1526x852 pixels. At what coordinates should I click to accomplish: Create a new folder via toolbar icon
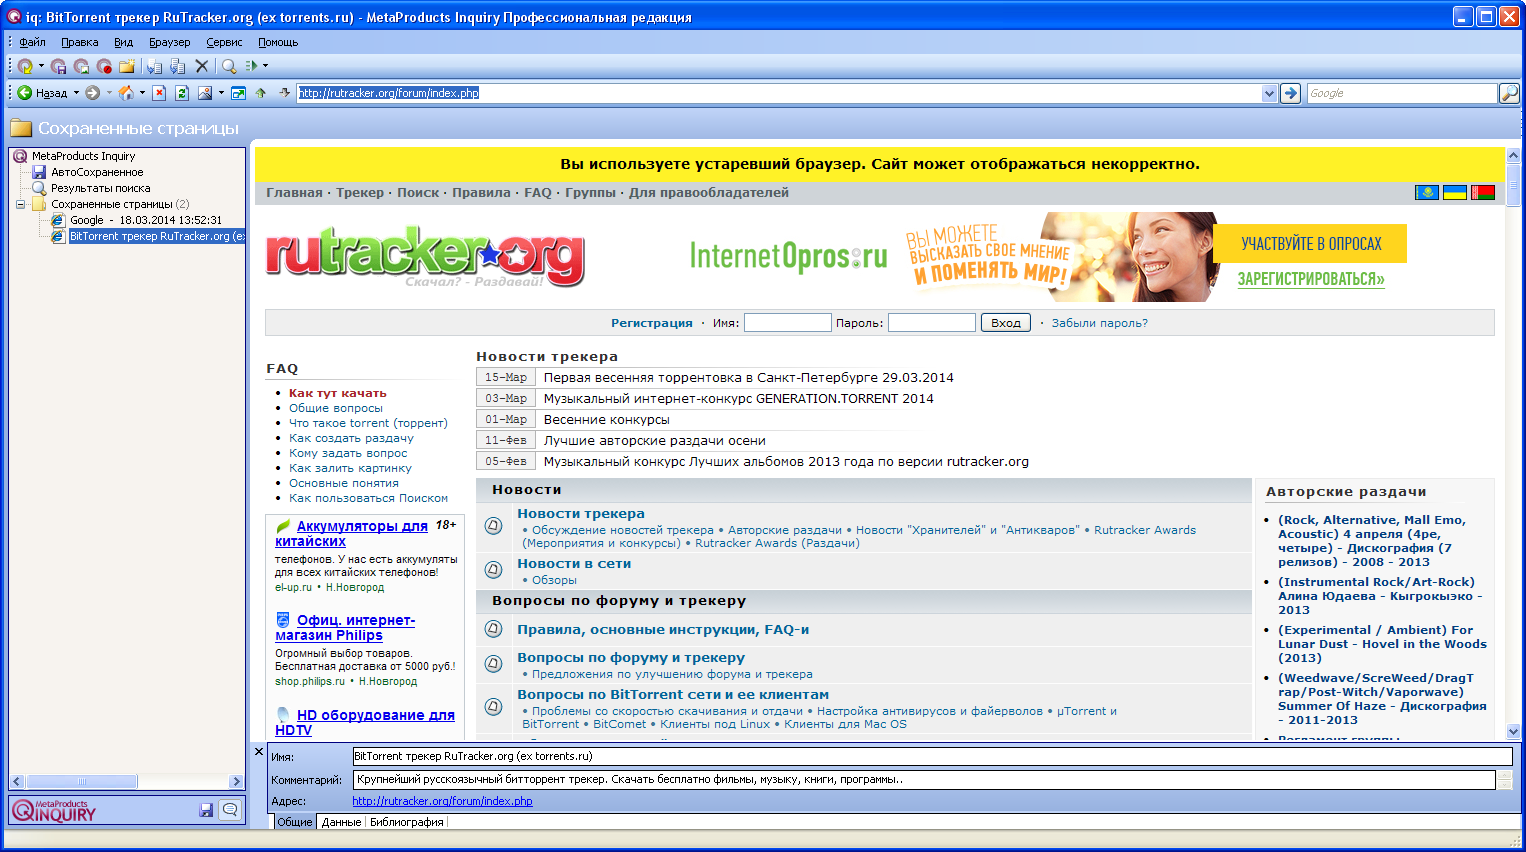point(127,66)
